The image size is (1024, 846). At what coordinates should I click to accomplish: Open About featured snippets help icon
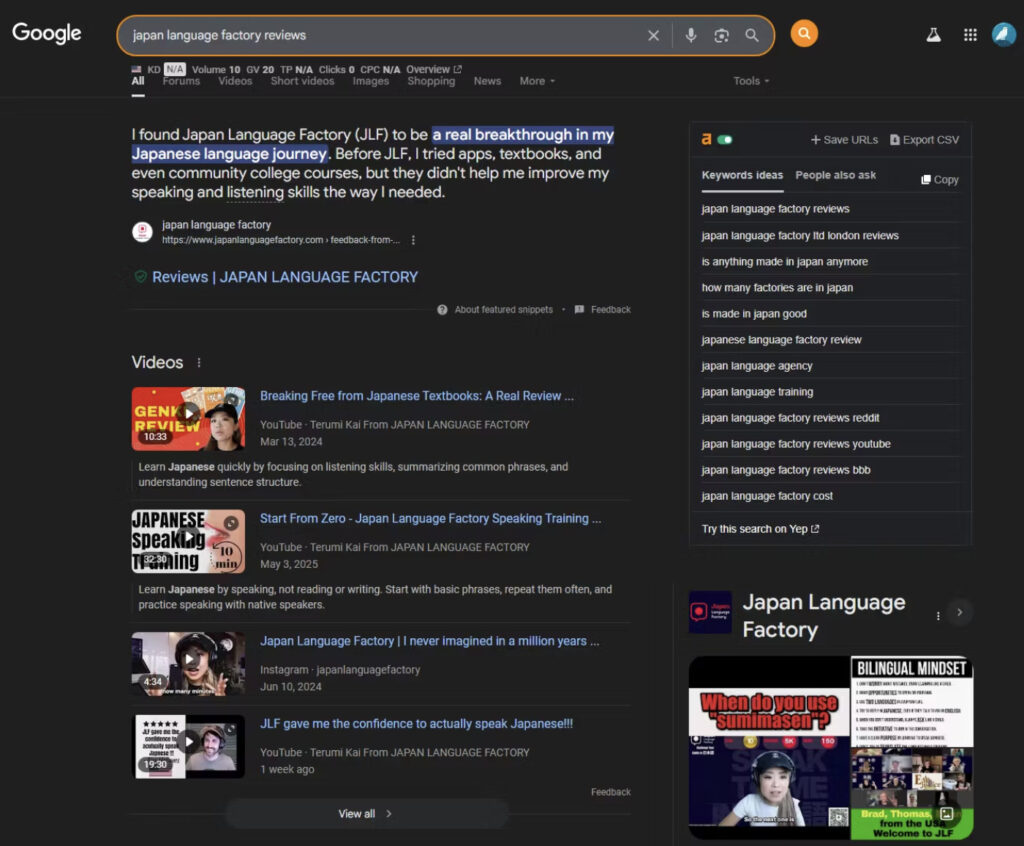click(442, 310)
